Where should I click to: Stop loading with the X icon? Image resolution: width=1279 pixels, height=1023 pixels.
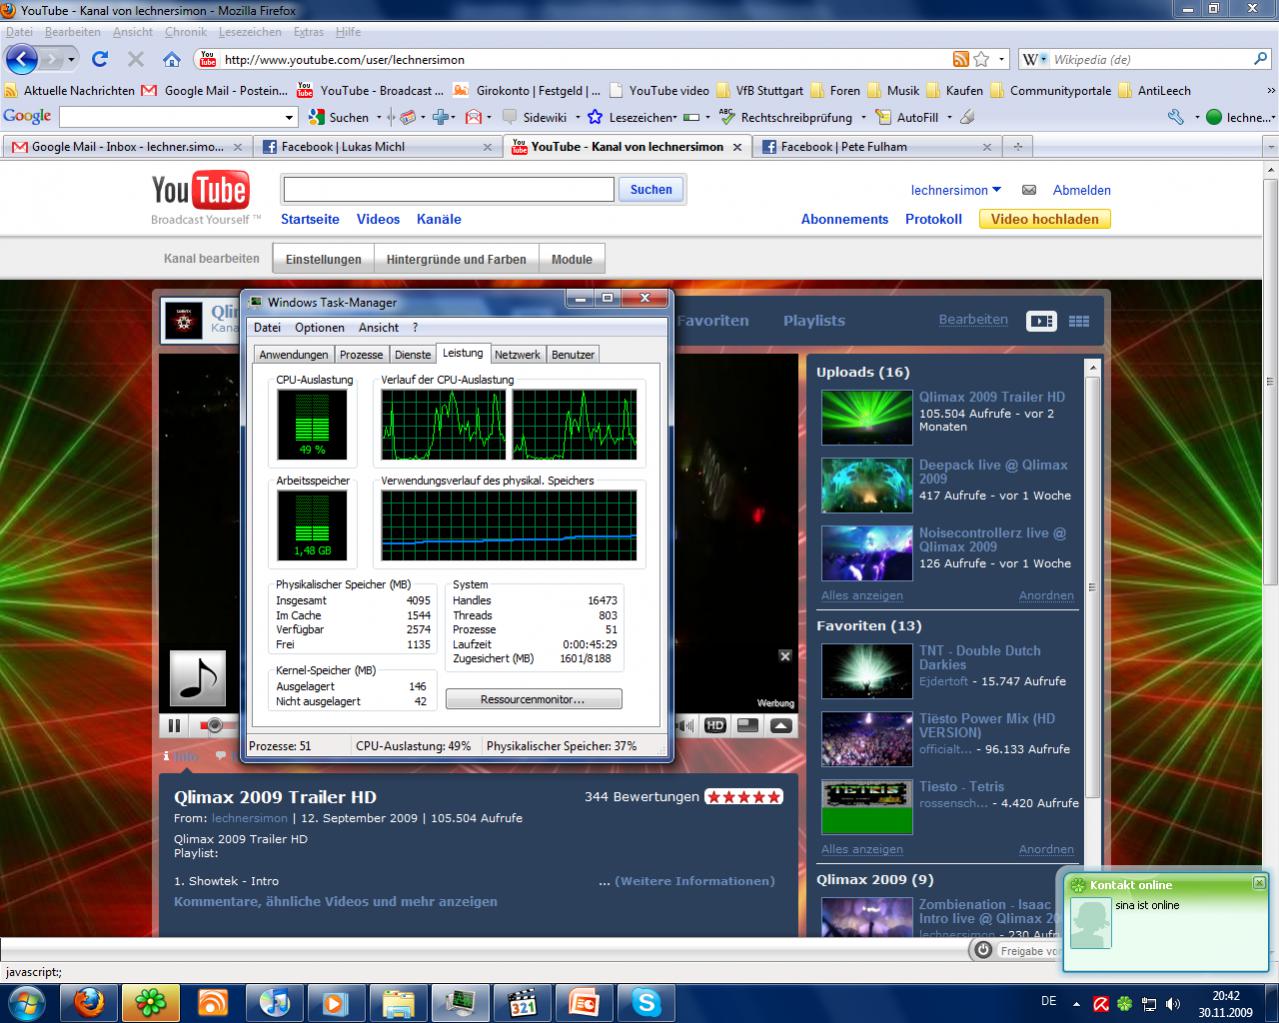136,59
